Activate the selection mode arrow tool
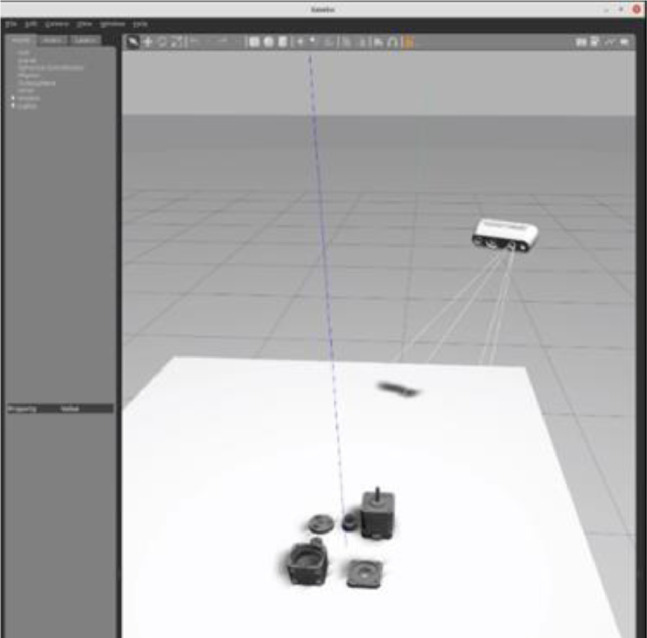The width and height of the screenshot is (647, 638). coord(132,42)
